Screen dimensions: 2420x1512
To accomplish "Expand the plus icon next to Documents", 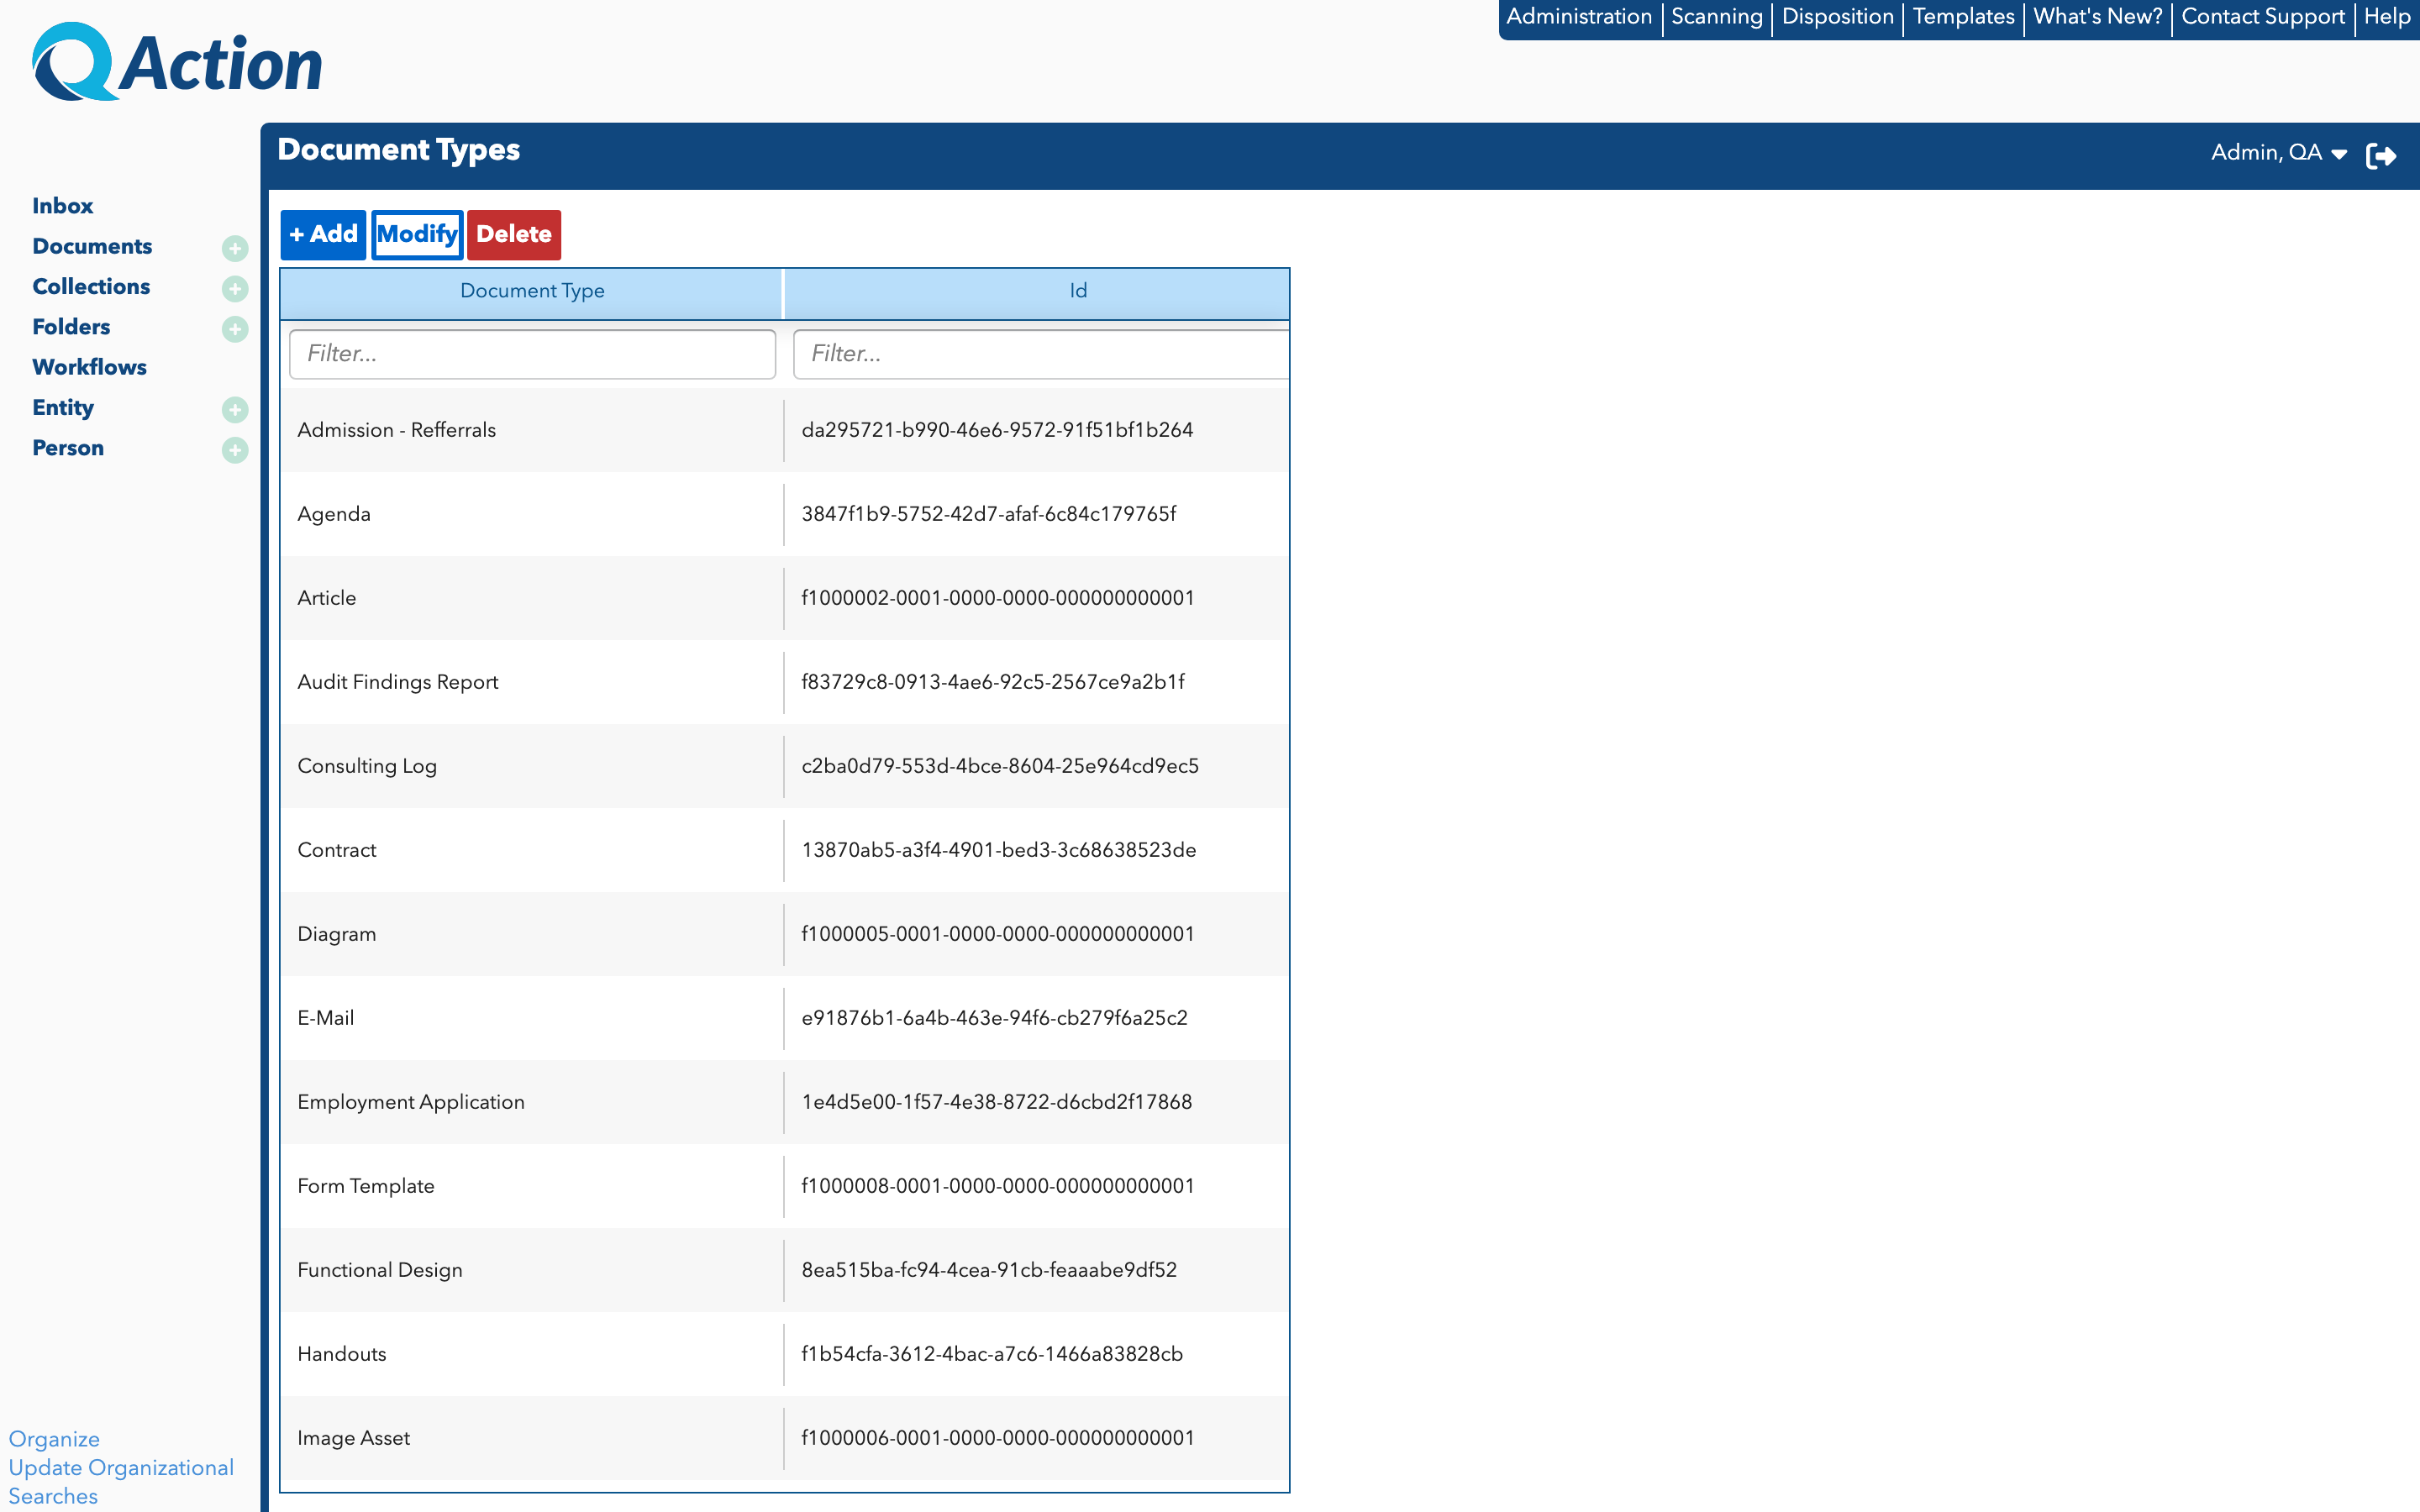I will pos(235,248).
